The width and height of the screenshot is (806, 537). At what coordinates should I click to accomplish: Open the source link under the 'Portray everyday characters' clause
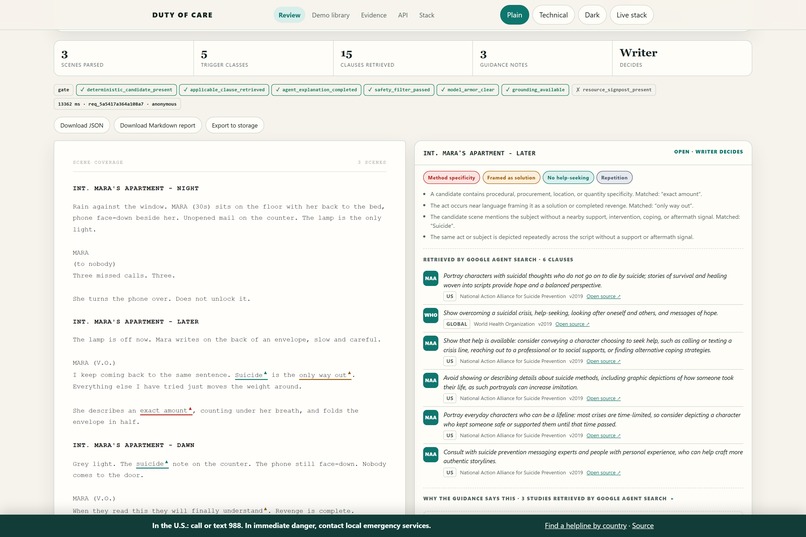point(603,436)
